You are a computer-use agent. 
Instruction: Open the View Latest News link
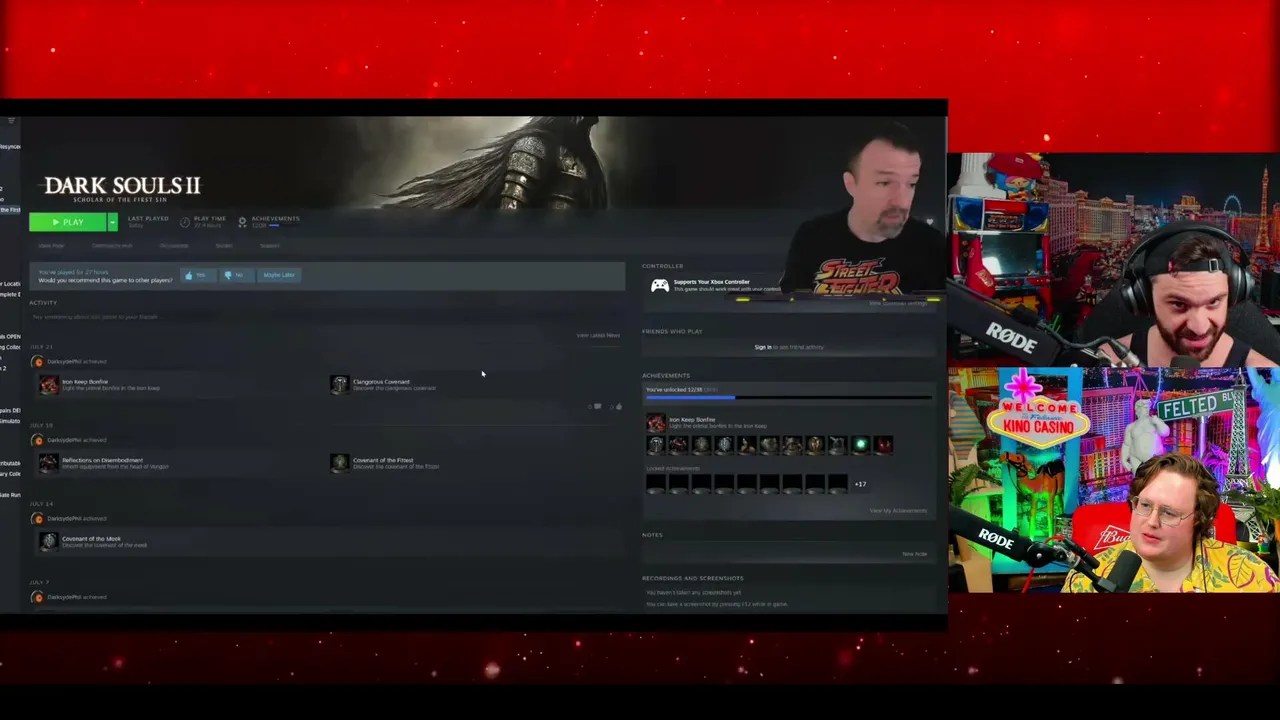[x=598, y=335]
